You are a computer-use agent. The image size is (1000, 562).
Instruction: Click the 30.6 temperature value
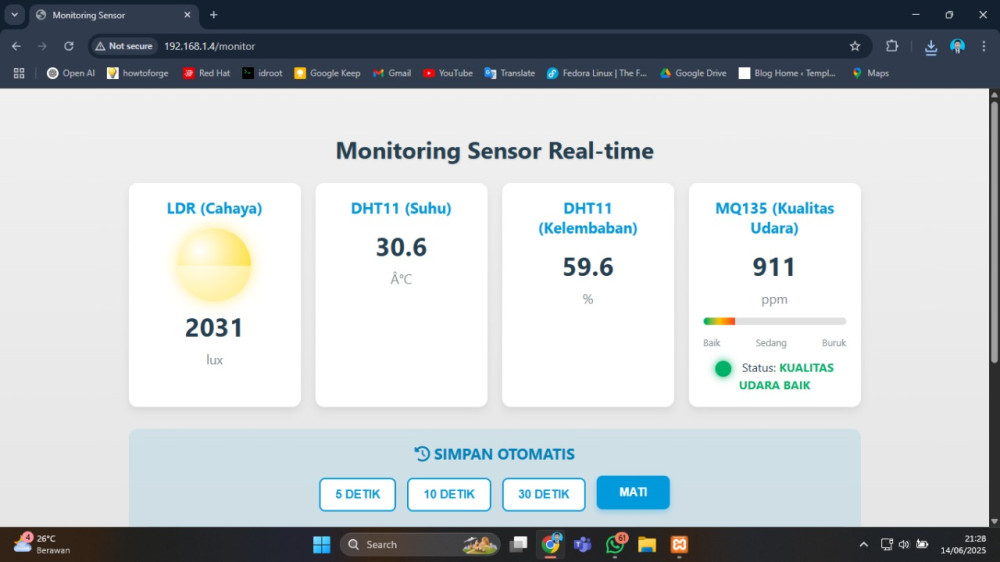[401, 248]
